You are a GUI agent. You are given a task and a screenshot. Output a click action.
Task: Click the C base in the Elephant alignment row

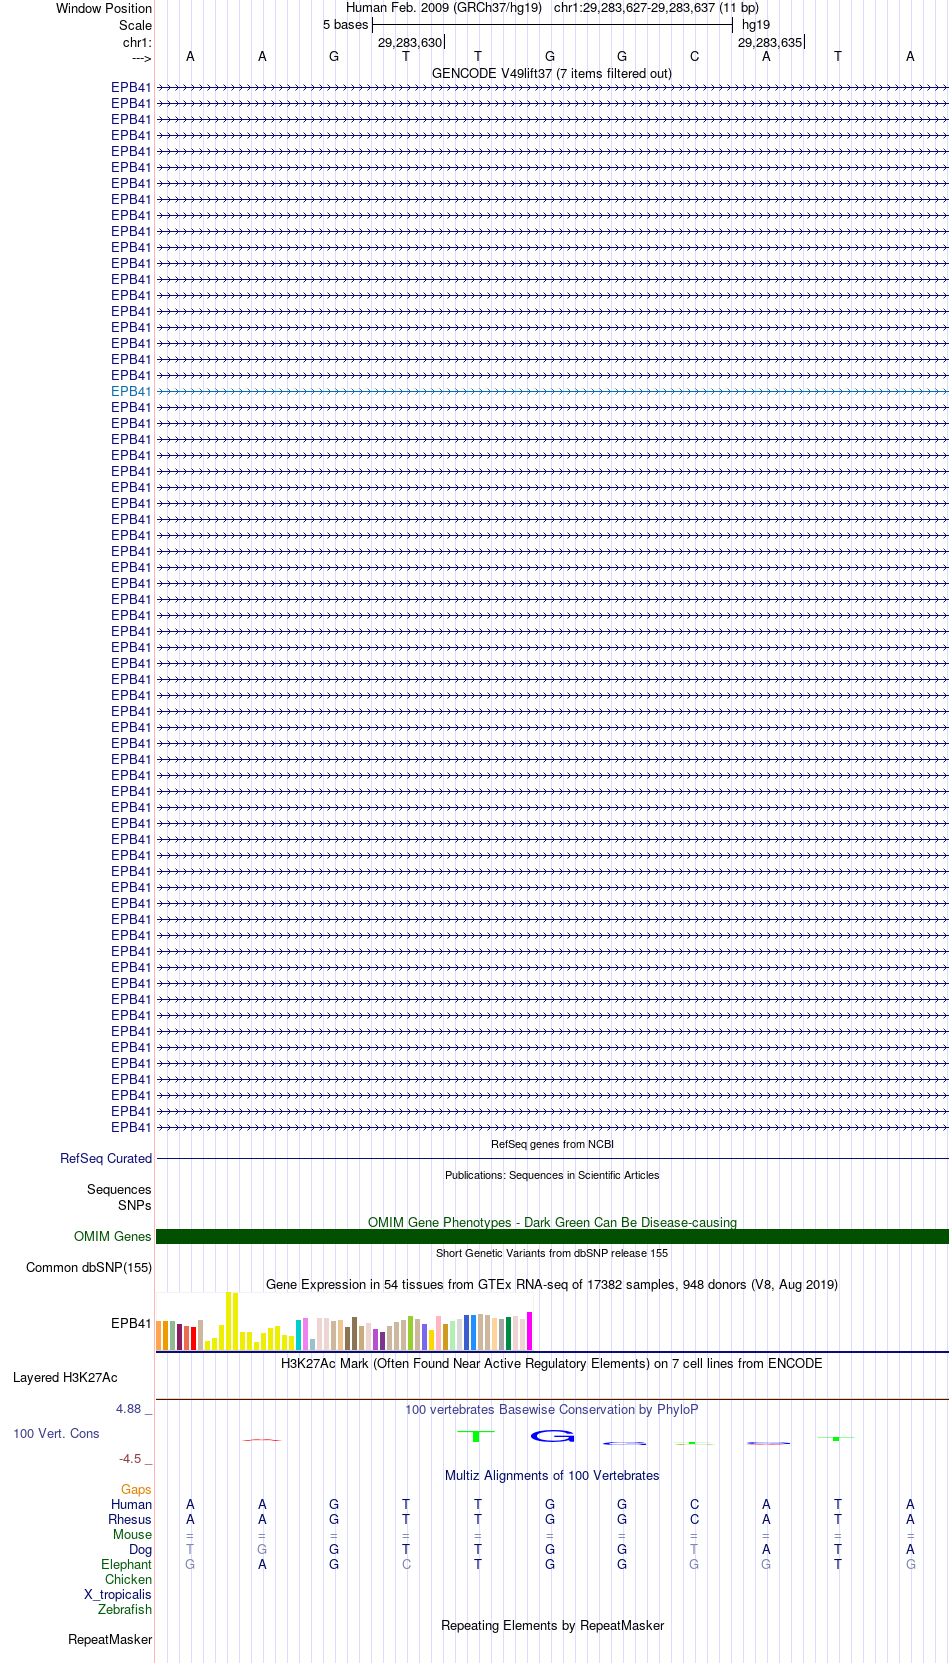[406, 1565]
